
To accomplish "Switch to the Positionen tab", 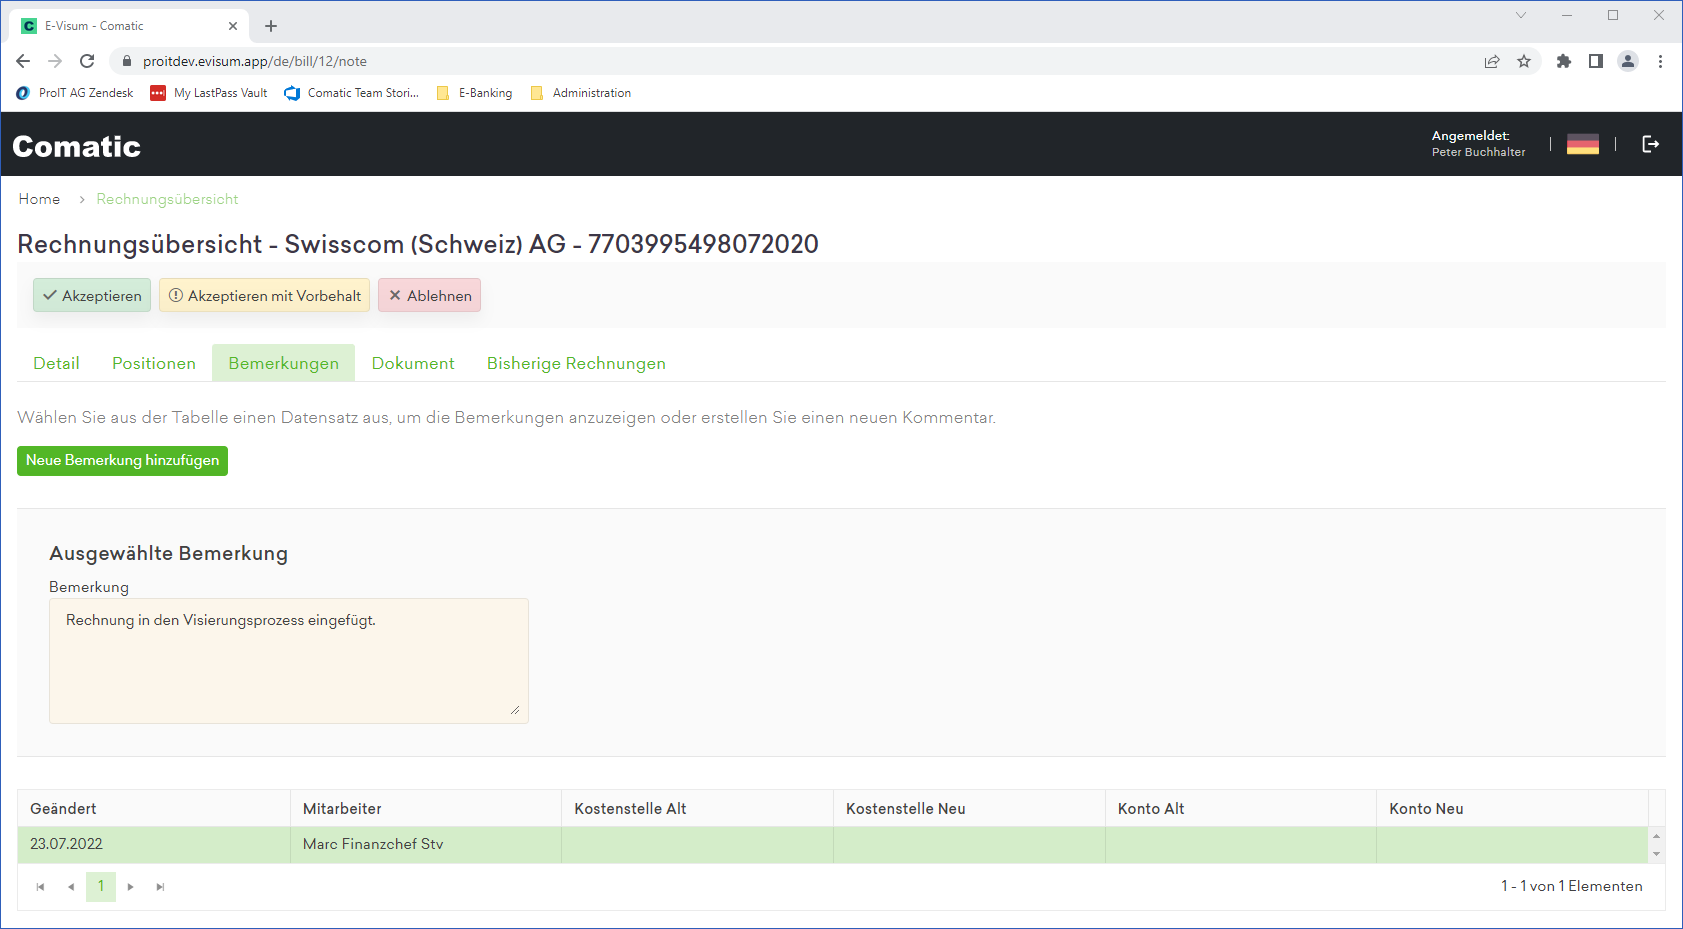I will [x=154, y=363].
